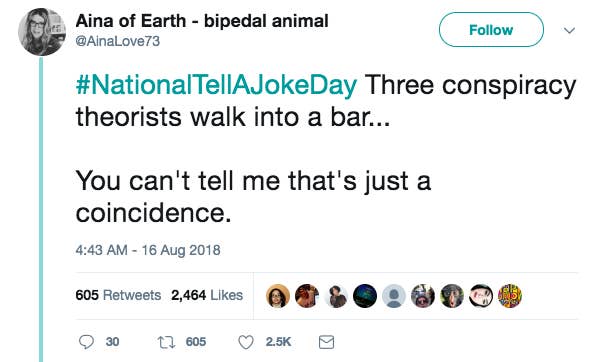Click the reply speech bubble icon
Screen dimensions: 597x362
click(x=86, y=342)
